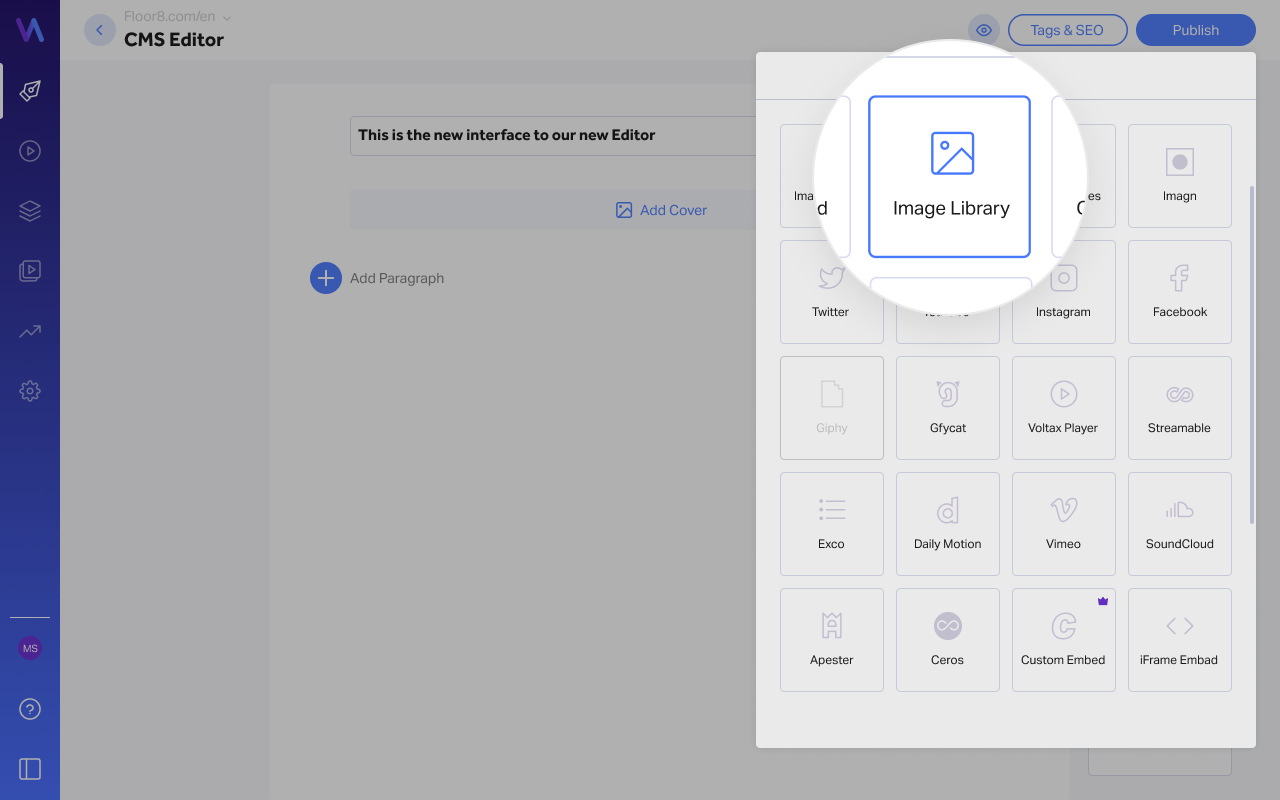
Task: Expand the Floor8.com/en site dropdown
Action: (x=178, y=17)
